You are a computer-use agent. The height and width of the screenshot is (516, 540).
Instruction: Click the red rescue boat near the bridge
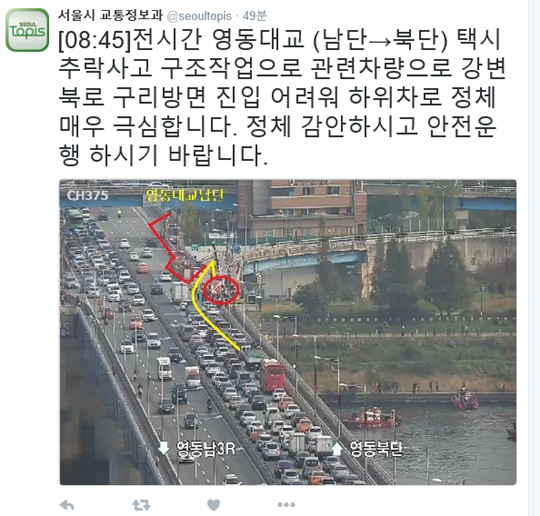pyautogui.click(x=371, y=418)
